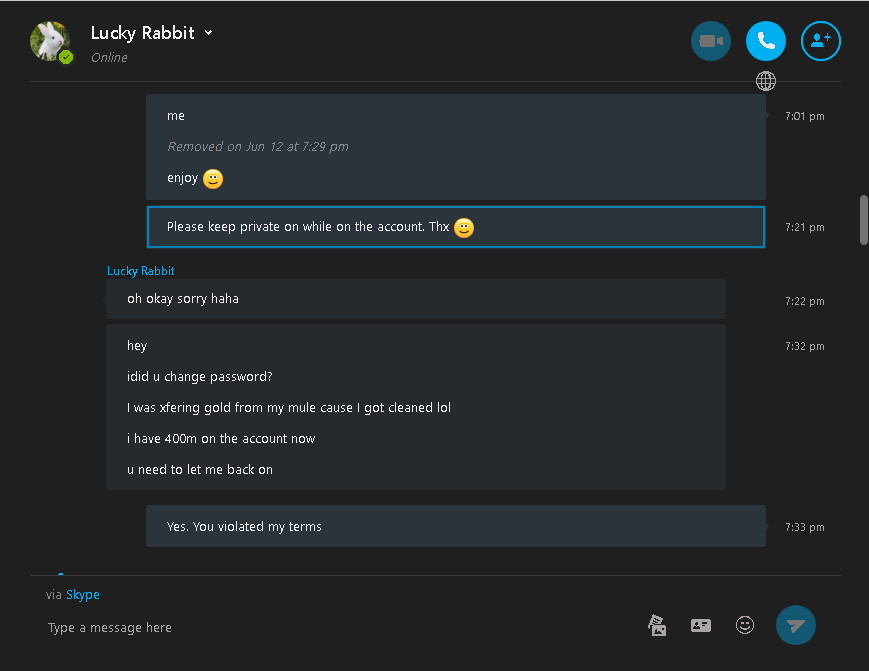Start a video call with Lucky Rabbit
Screen dimensions: 869x671
[710, 41]
